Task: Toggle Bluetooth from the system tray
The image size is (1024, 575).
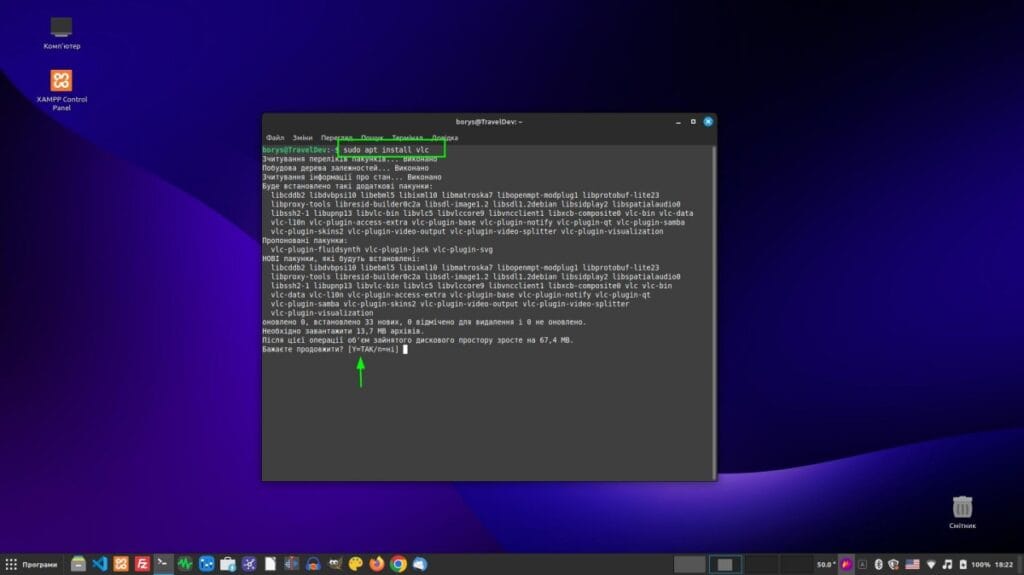Action: pos(877,564)
